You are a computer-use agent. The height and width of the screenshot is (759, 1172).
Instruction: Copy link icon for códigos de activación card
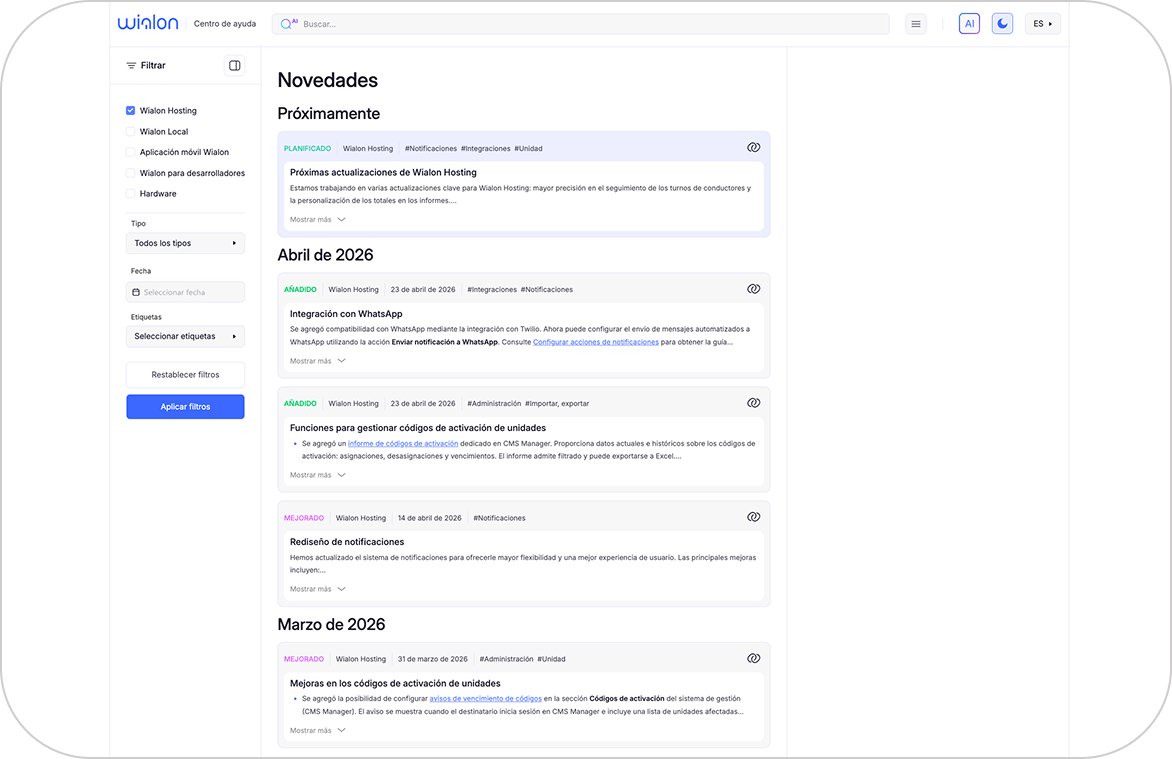point(753,403)
